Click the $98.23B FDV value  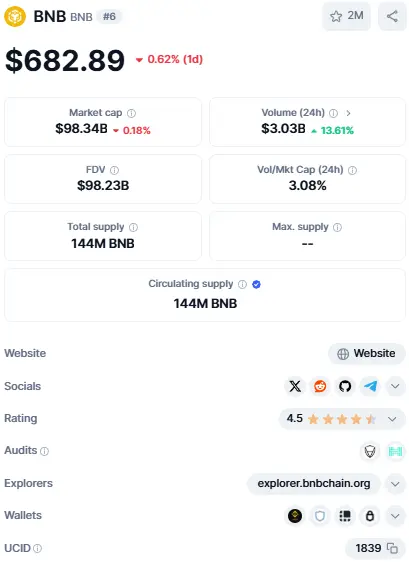click(103, 186)
